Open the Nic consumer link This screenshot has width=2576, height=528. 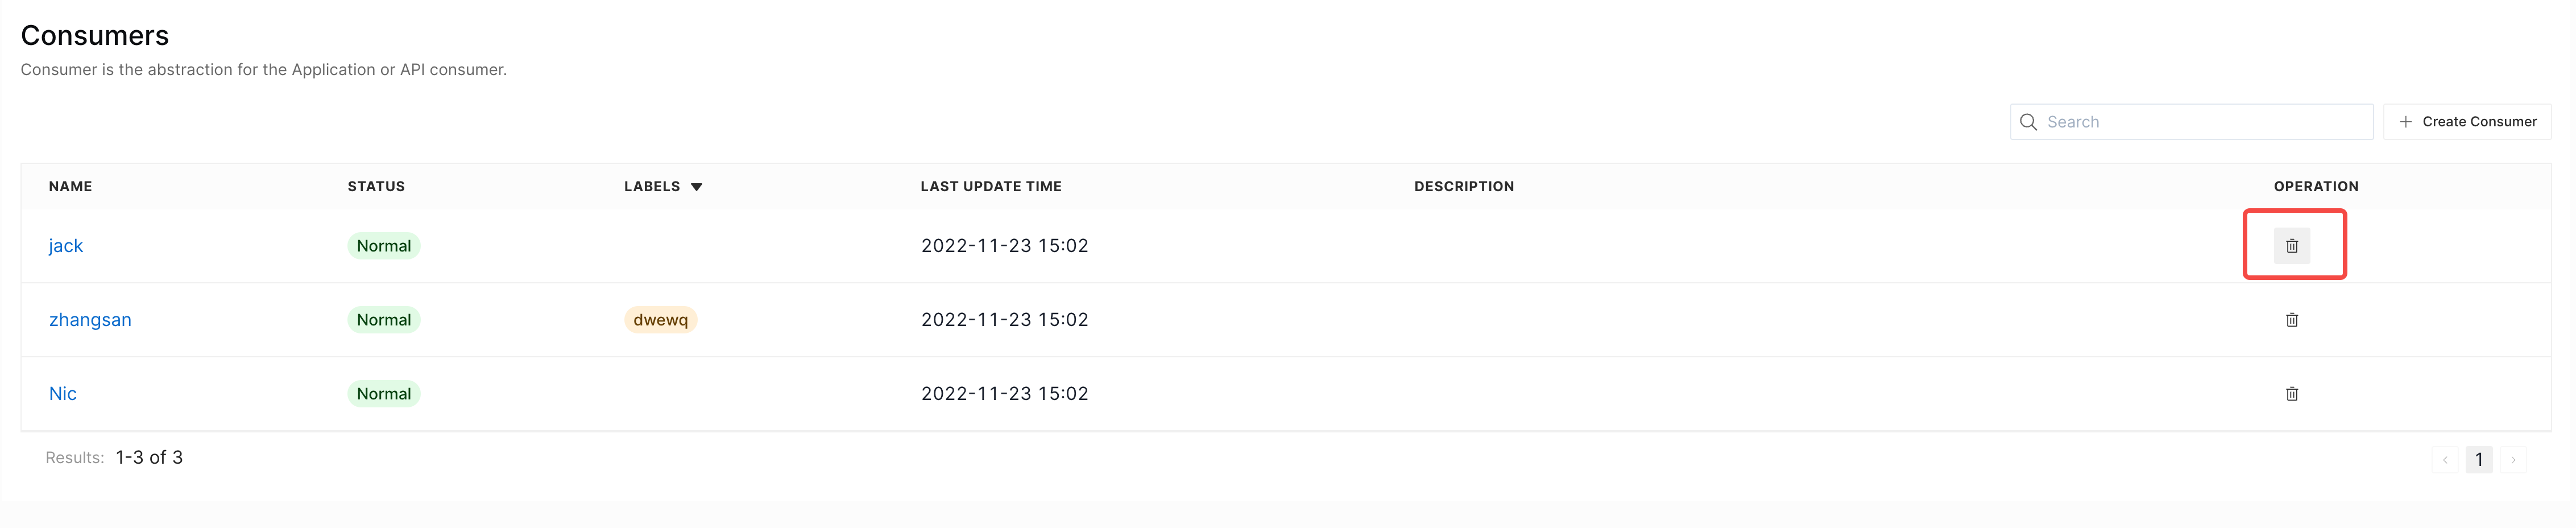click(63, 394)
